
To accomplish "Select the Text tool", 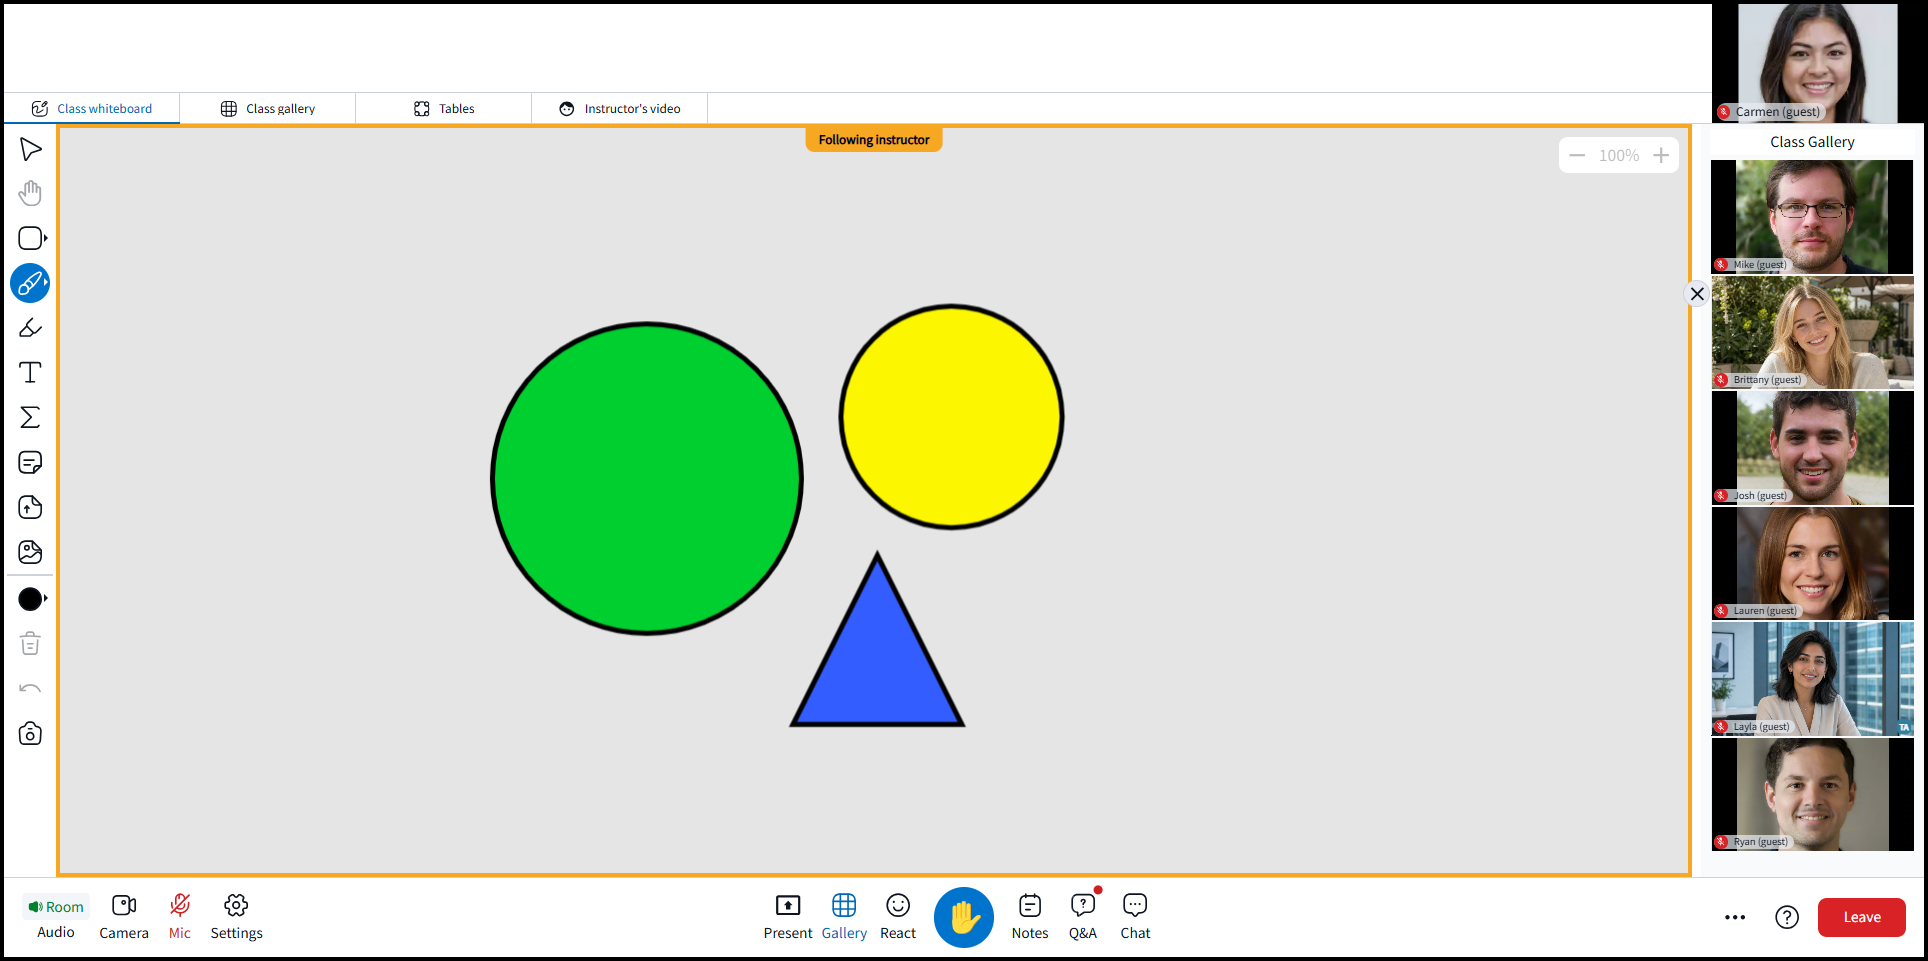I will click(30, 372).
